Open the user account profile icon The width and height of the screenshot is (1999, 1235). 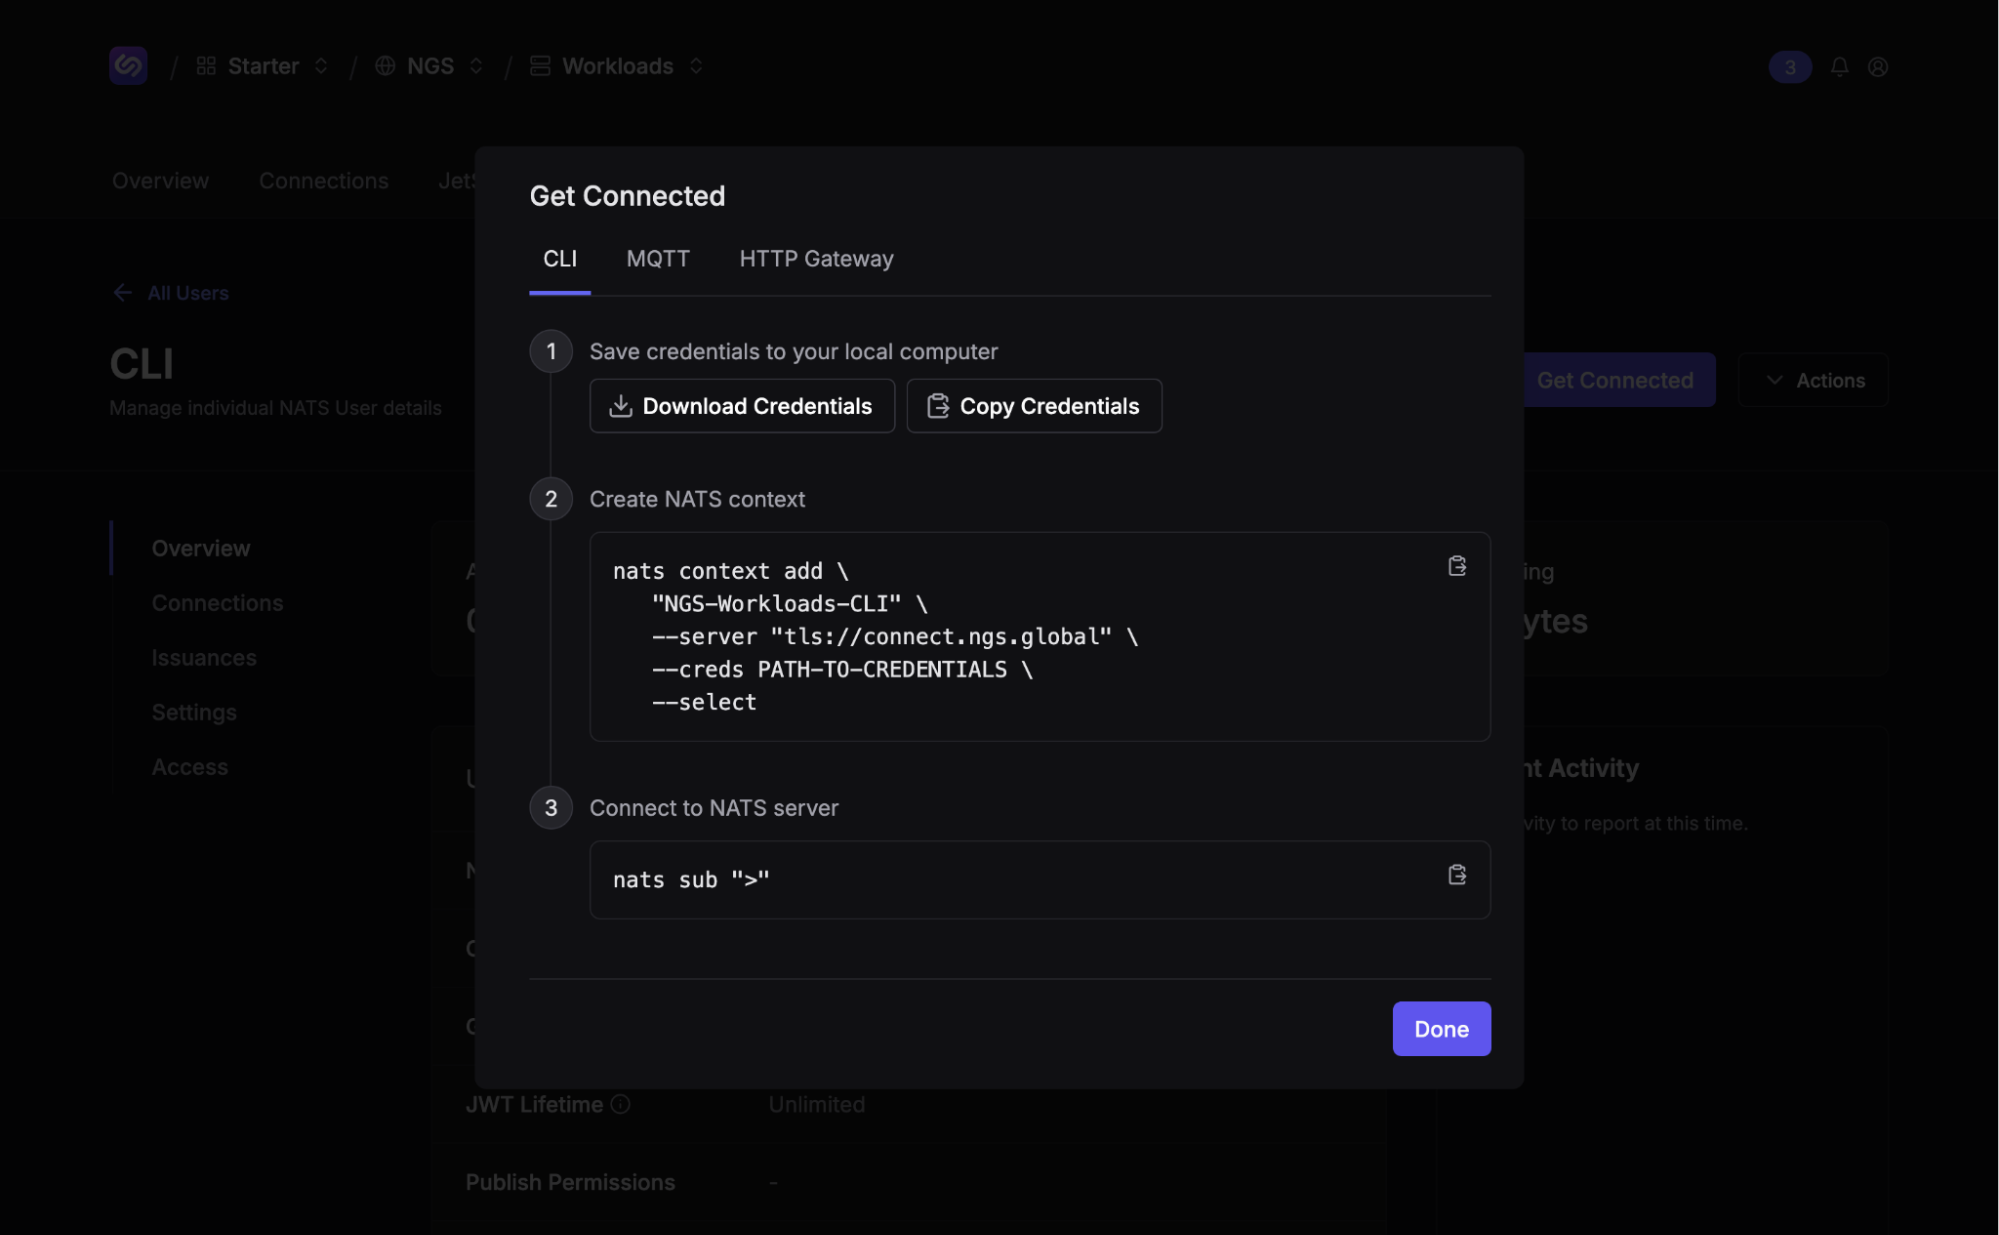point(1877,67)
